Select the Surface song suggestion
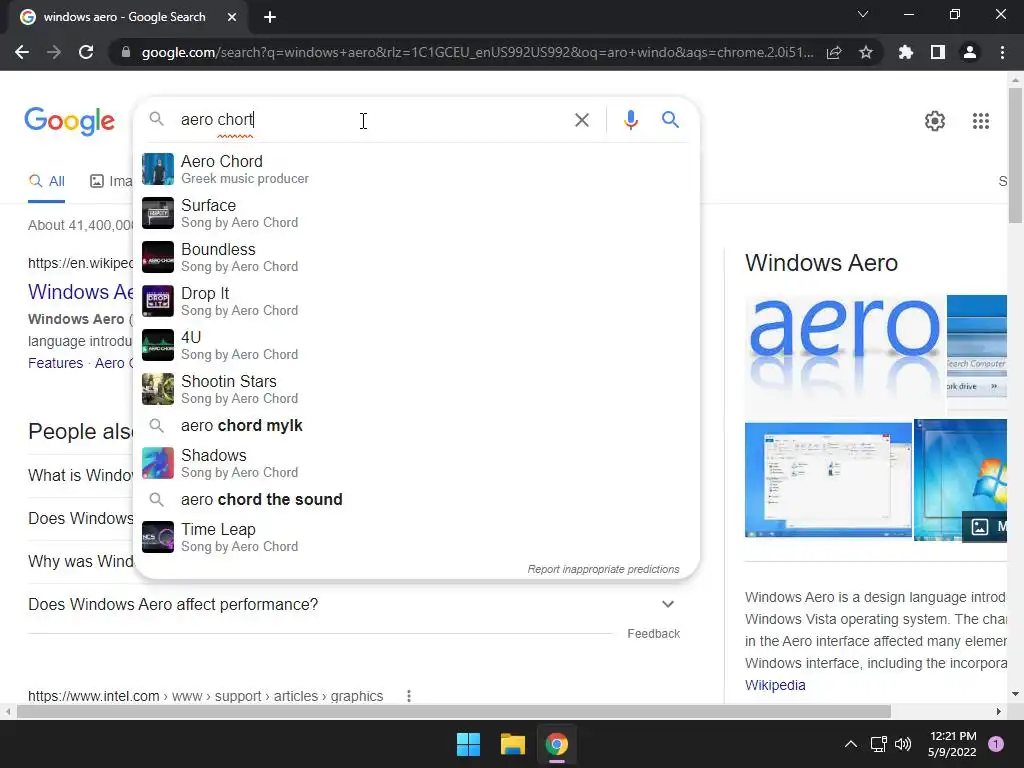The image size is (1024, 768). [x=417, y=213]
